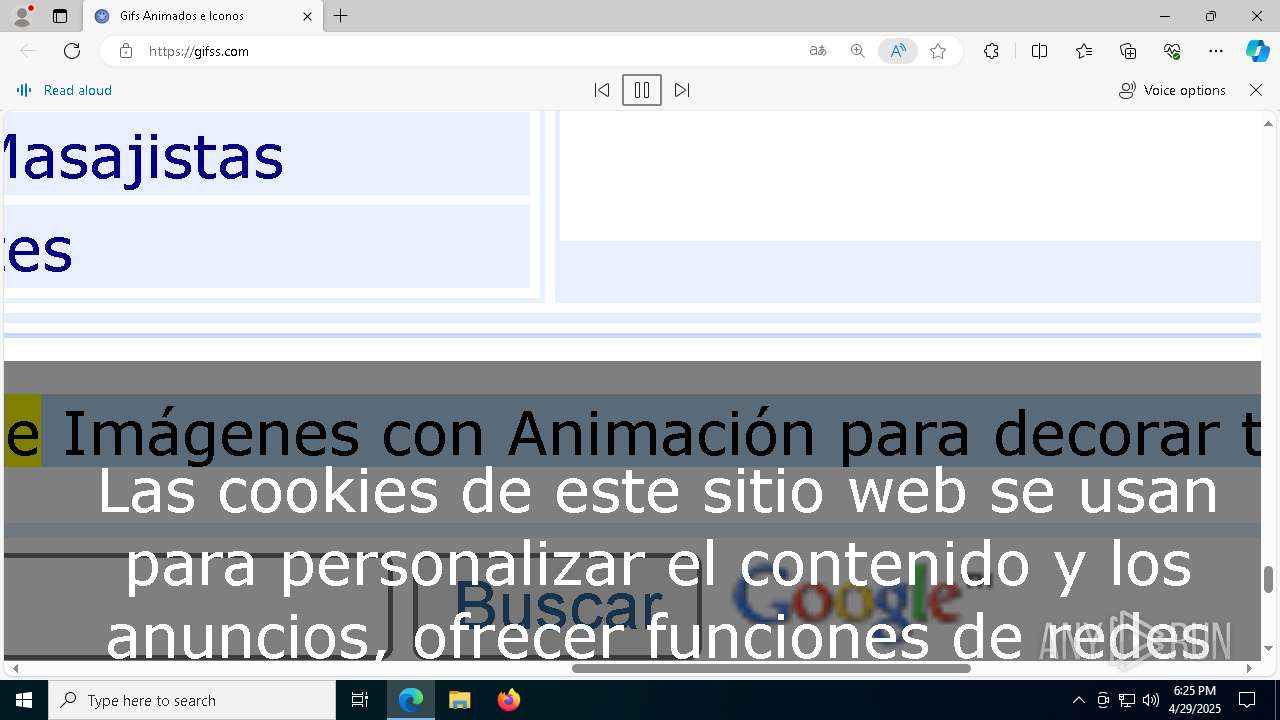
Task: Click the Masajistas link
Action: [144, 156]
